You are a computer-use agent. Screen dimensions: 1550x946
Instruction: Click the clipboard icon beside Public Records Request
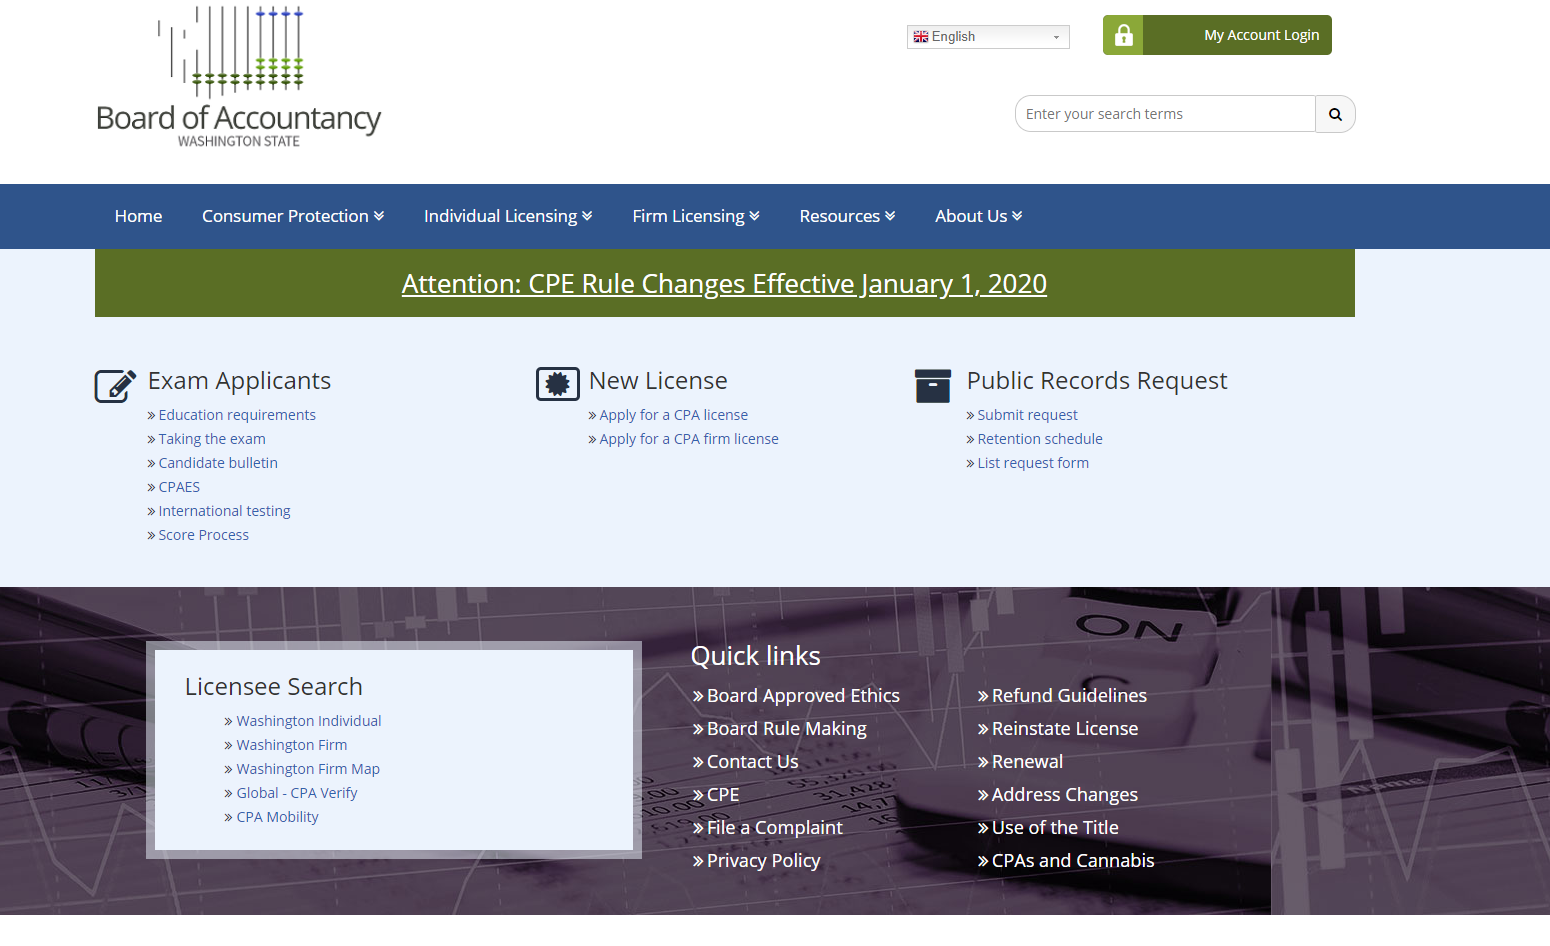point(933,385)
